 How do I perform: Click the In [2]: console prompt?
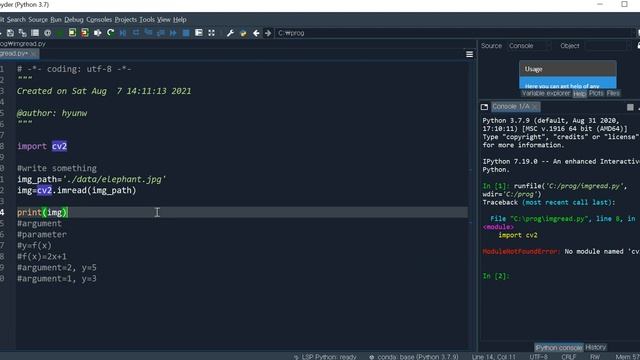coord(496,276)
